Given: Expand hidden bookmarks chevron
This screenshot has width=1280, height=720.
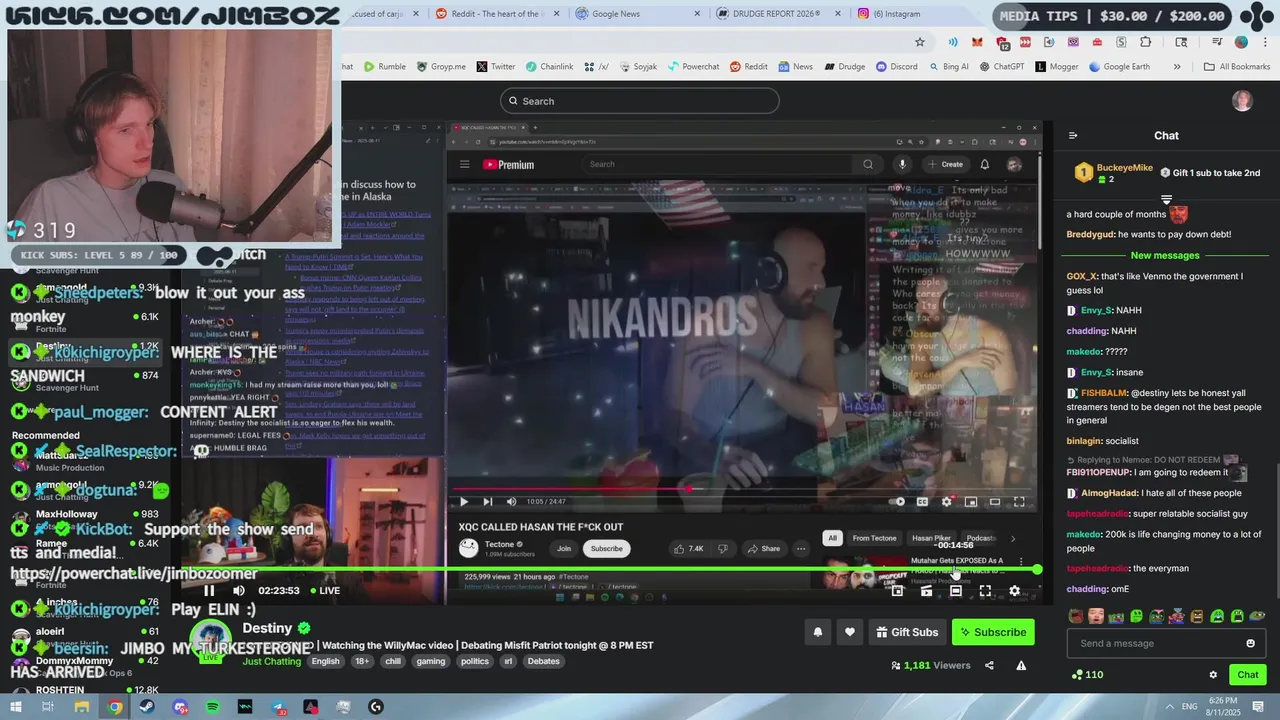Looking at the screenshot, I should point(1177,67).
